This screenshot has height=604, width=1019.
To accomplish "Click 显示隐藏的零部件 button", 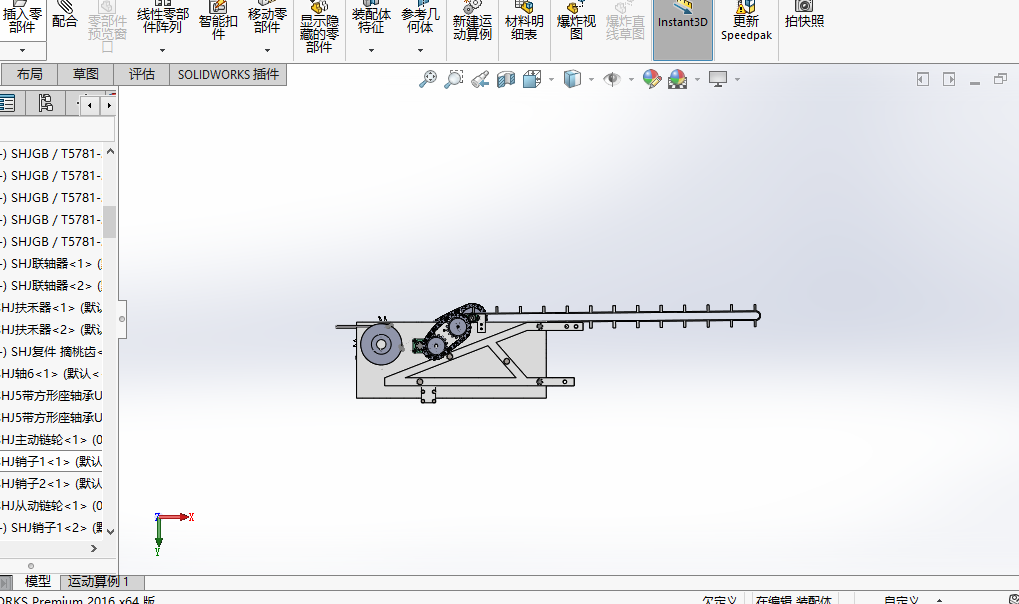I will (319, 27).
